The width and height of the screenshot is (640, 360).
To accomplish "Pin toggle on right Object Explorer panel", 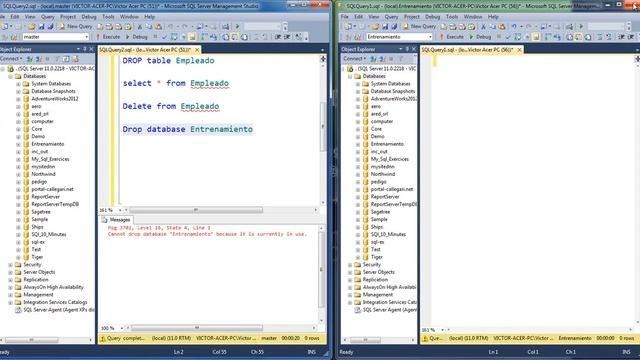I will click(407, 49).
